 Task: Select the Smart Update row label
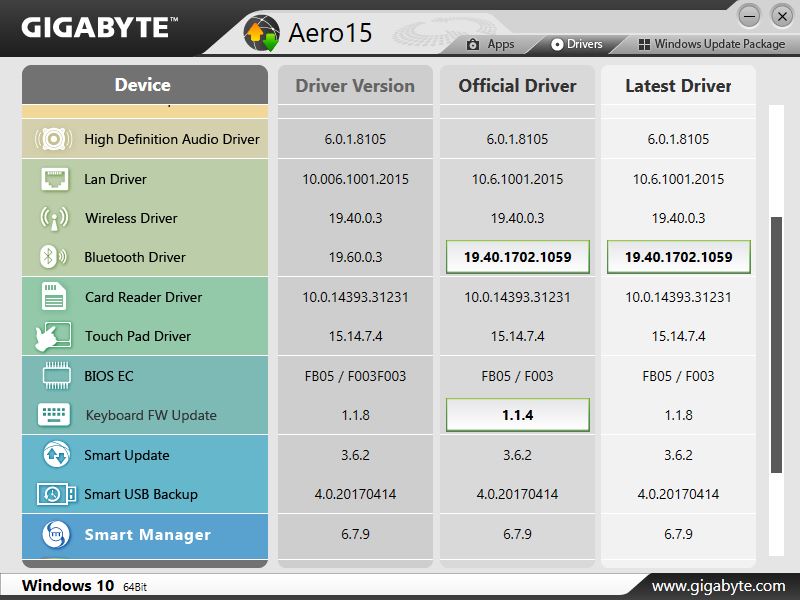pyautogui.click(x=127, y=455)
